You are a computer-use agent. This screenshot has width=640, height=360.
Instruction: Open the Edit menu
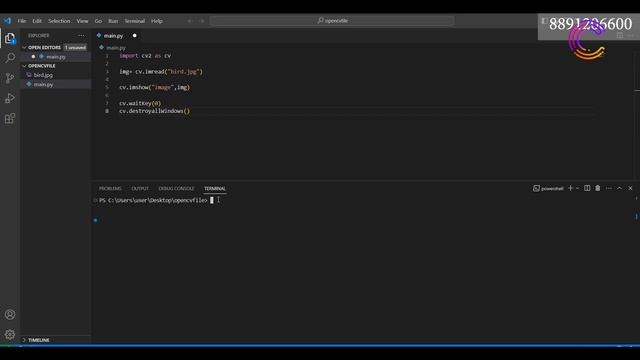click(37, 21)
